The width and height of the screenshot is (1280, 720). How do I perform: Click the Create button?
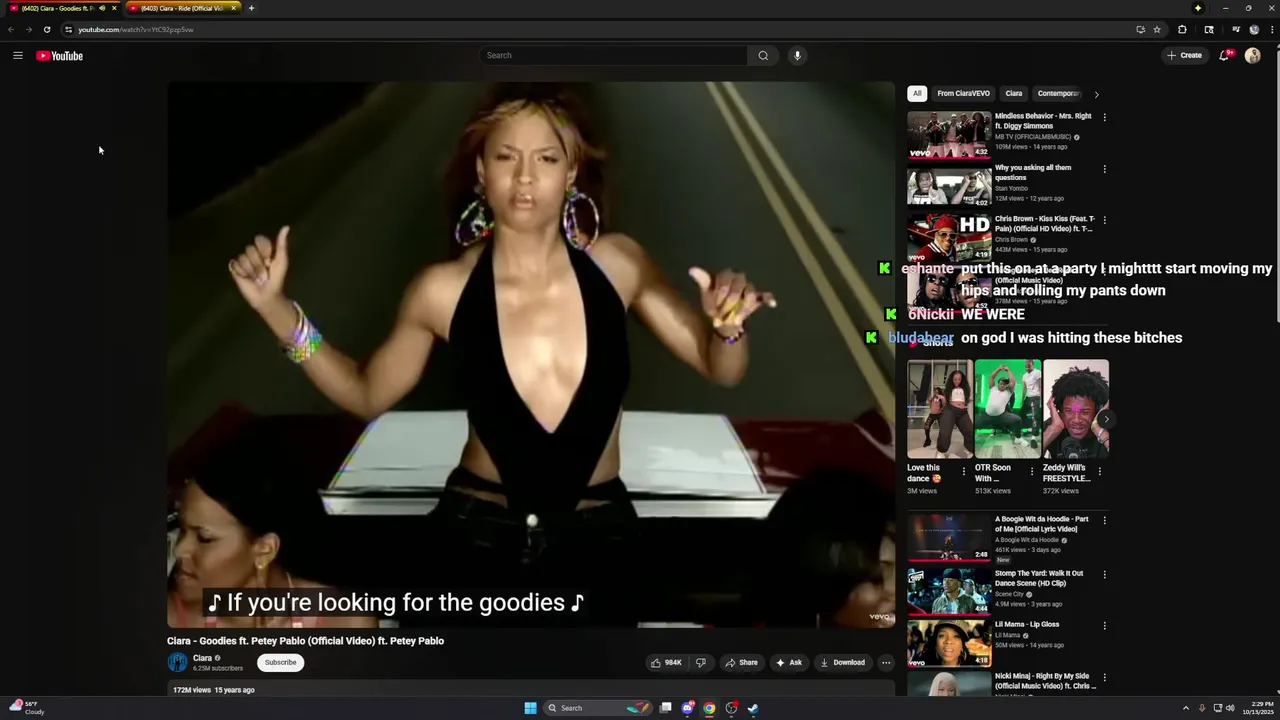1184,56
